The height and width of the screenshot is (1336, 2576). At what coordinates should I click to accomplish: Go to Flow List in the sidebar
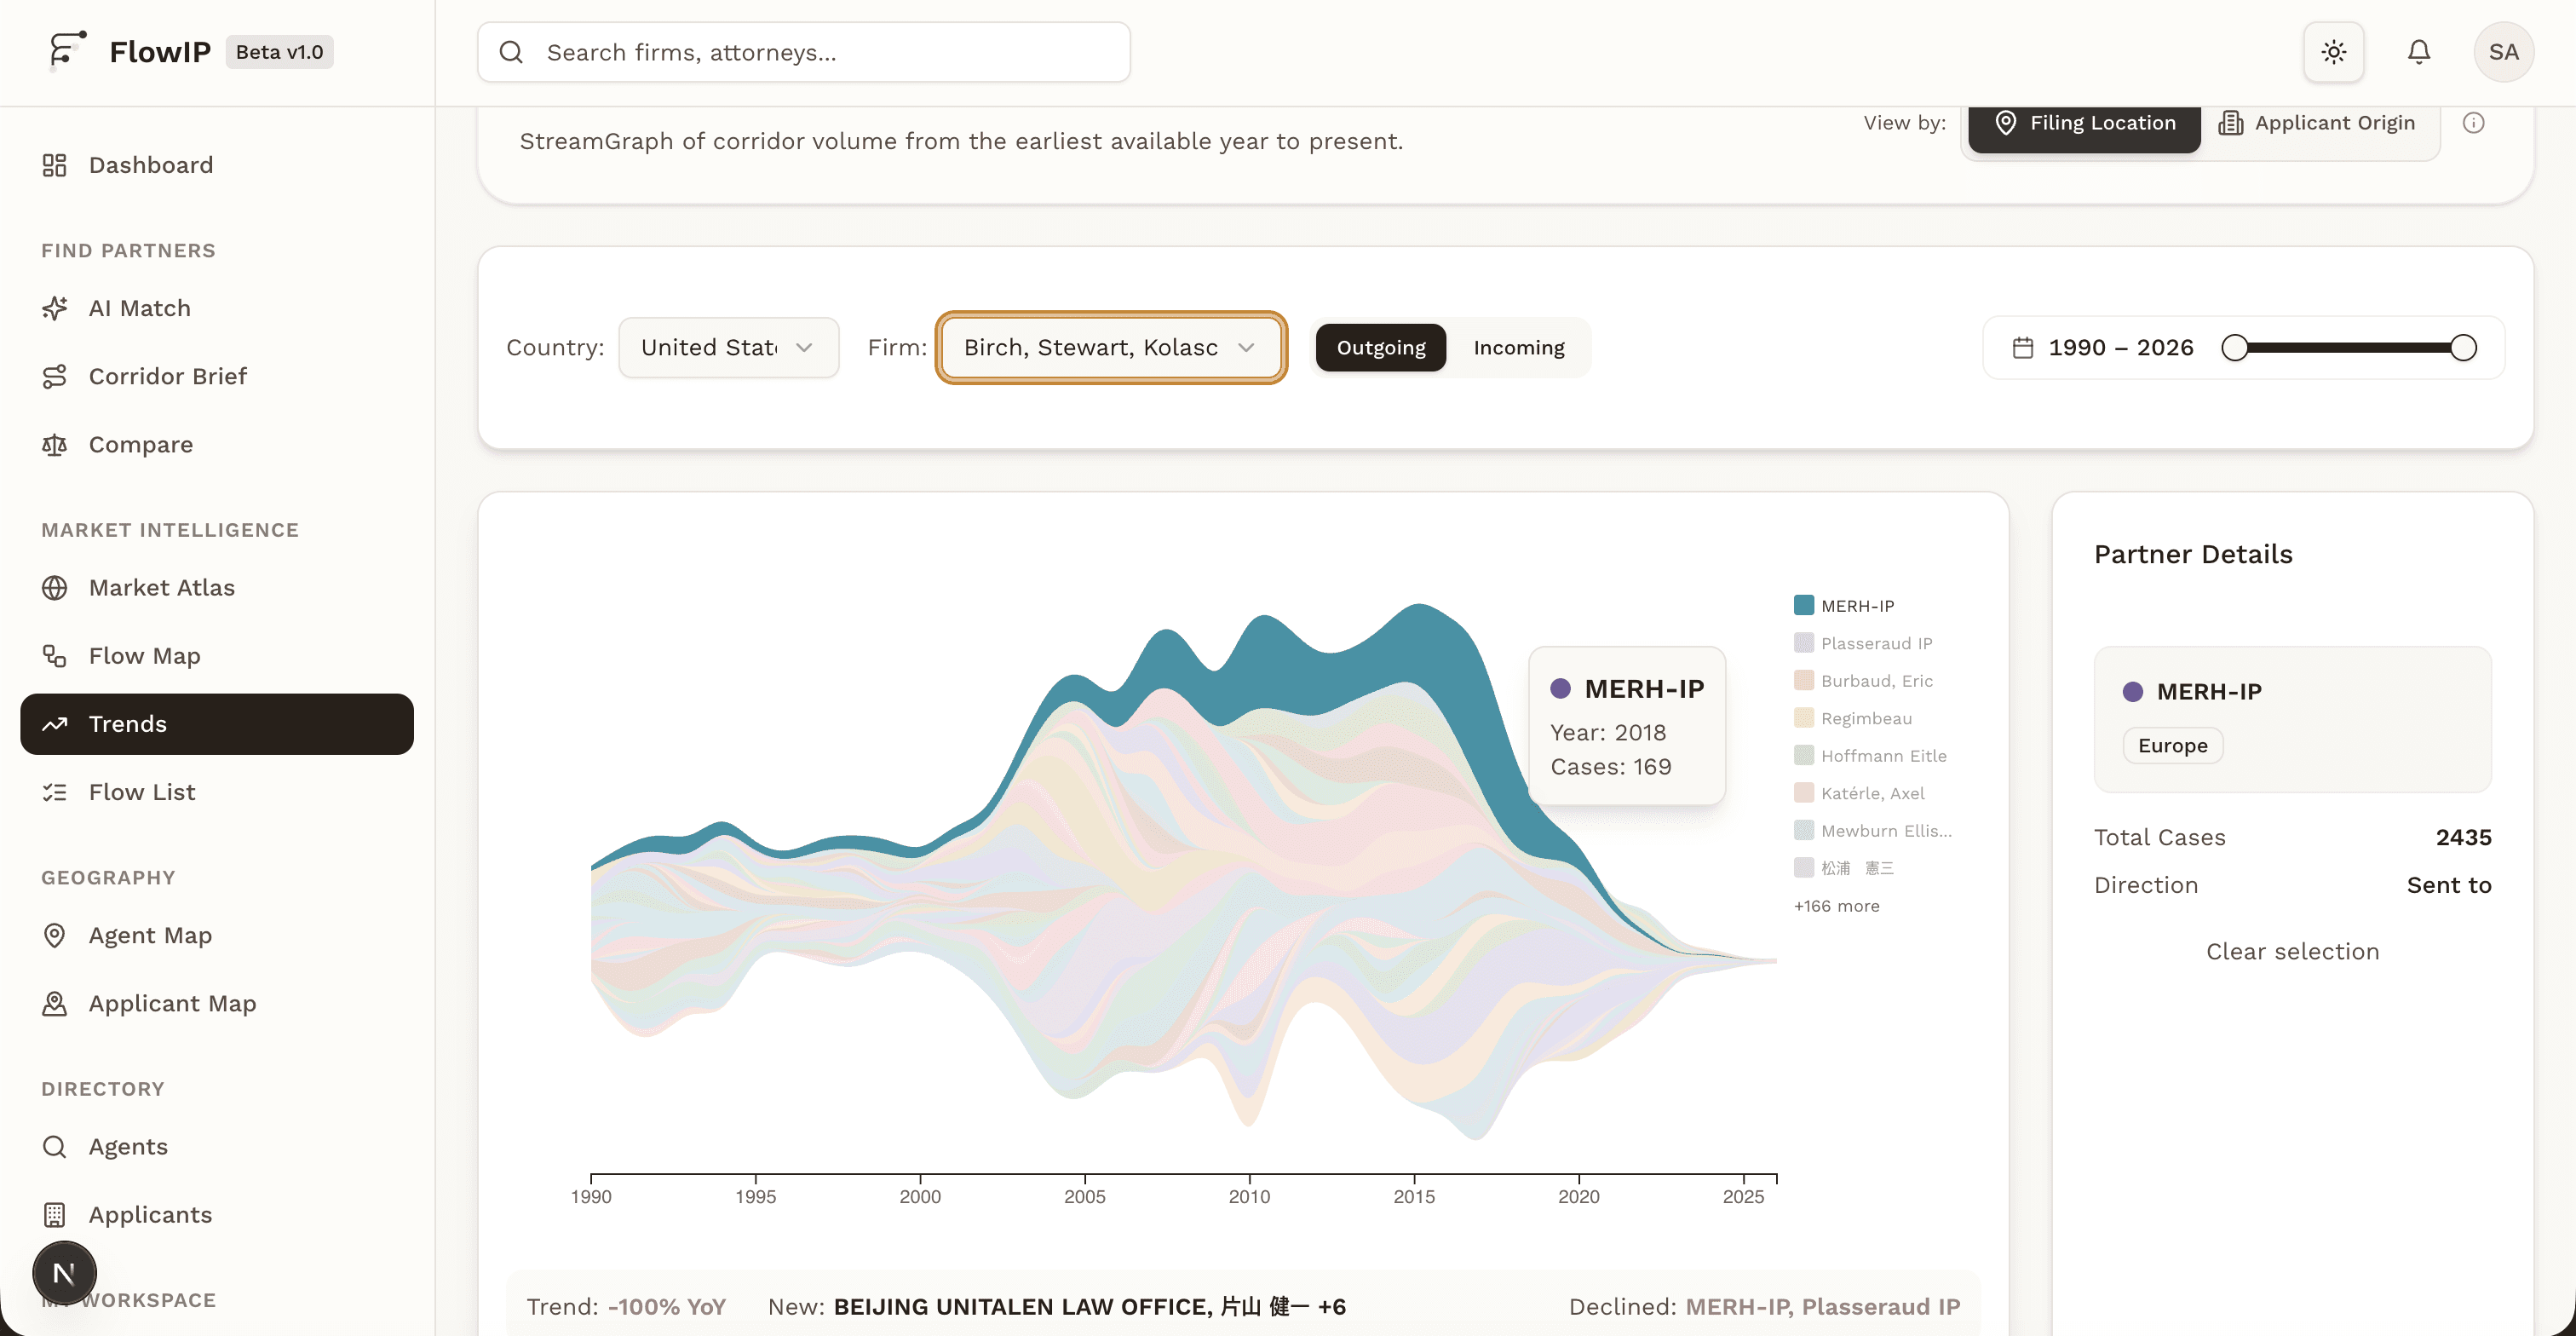tap(142, 792)
